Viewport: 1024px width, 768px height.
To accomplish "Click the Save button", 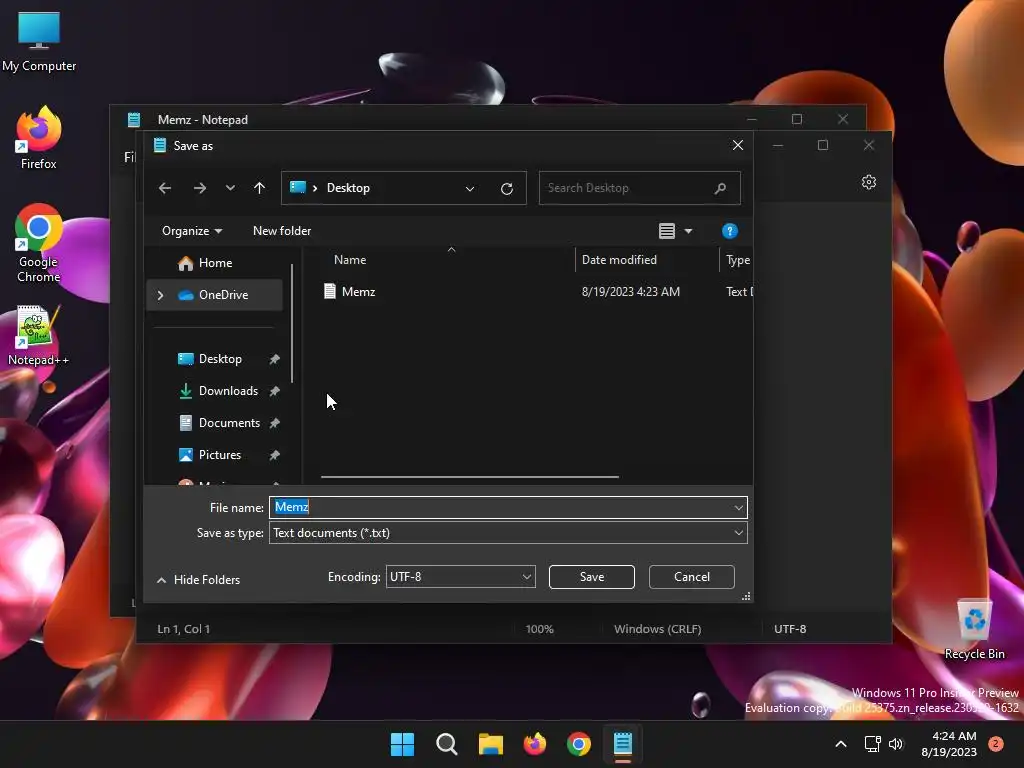I will click(592, 577).
